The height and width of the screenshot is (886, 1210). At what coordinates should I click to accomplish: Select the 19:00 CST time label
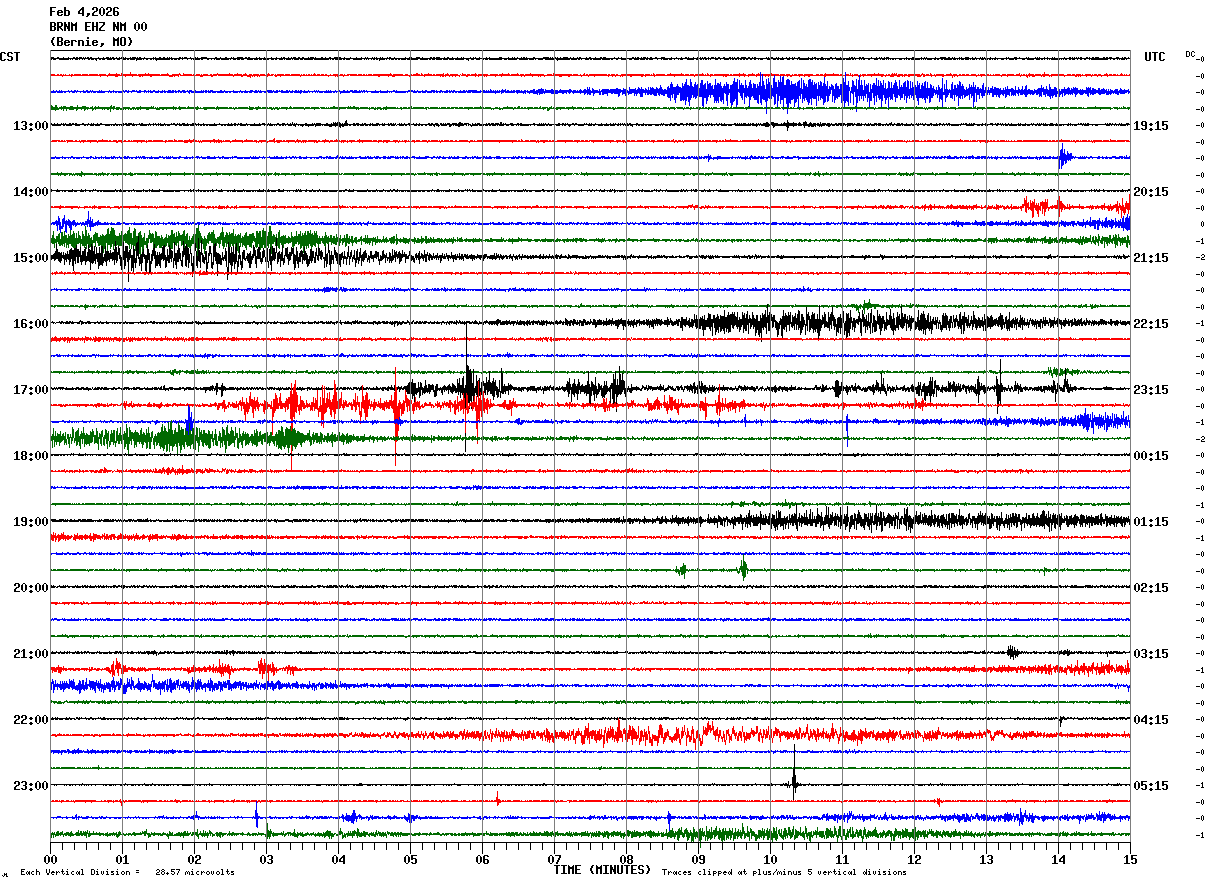coord(30,522)
